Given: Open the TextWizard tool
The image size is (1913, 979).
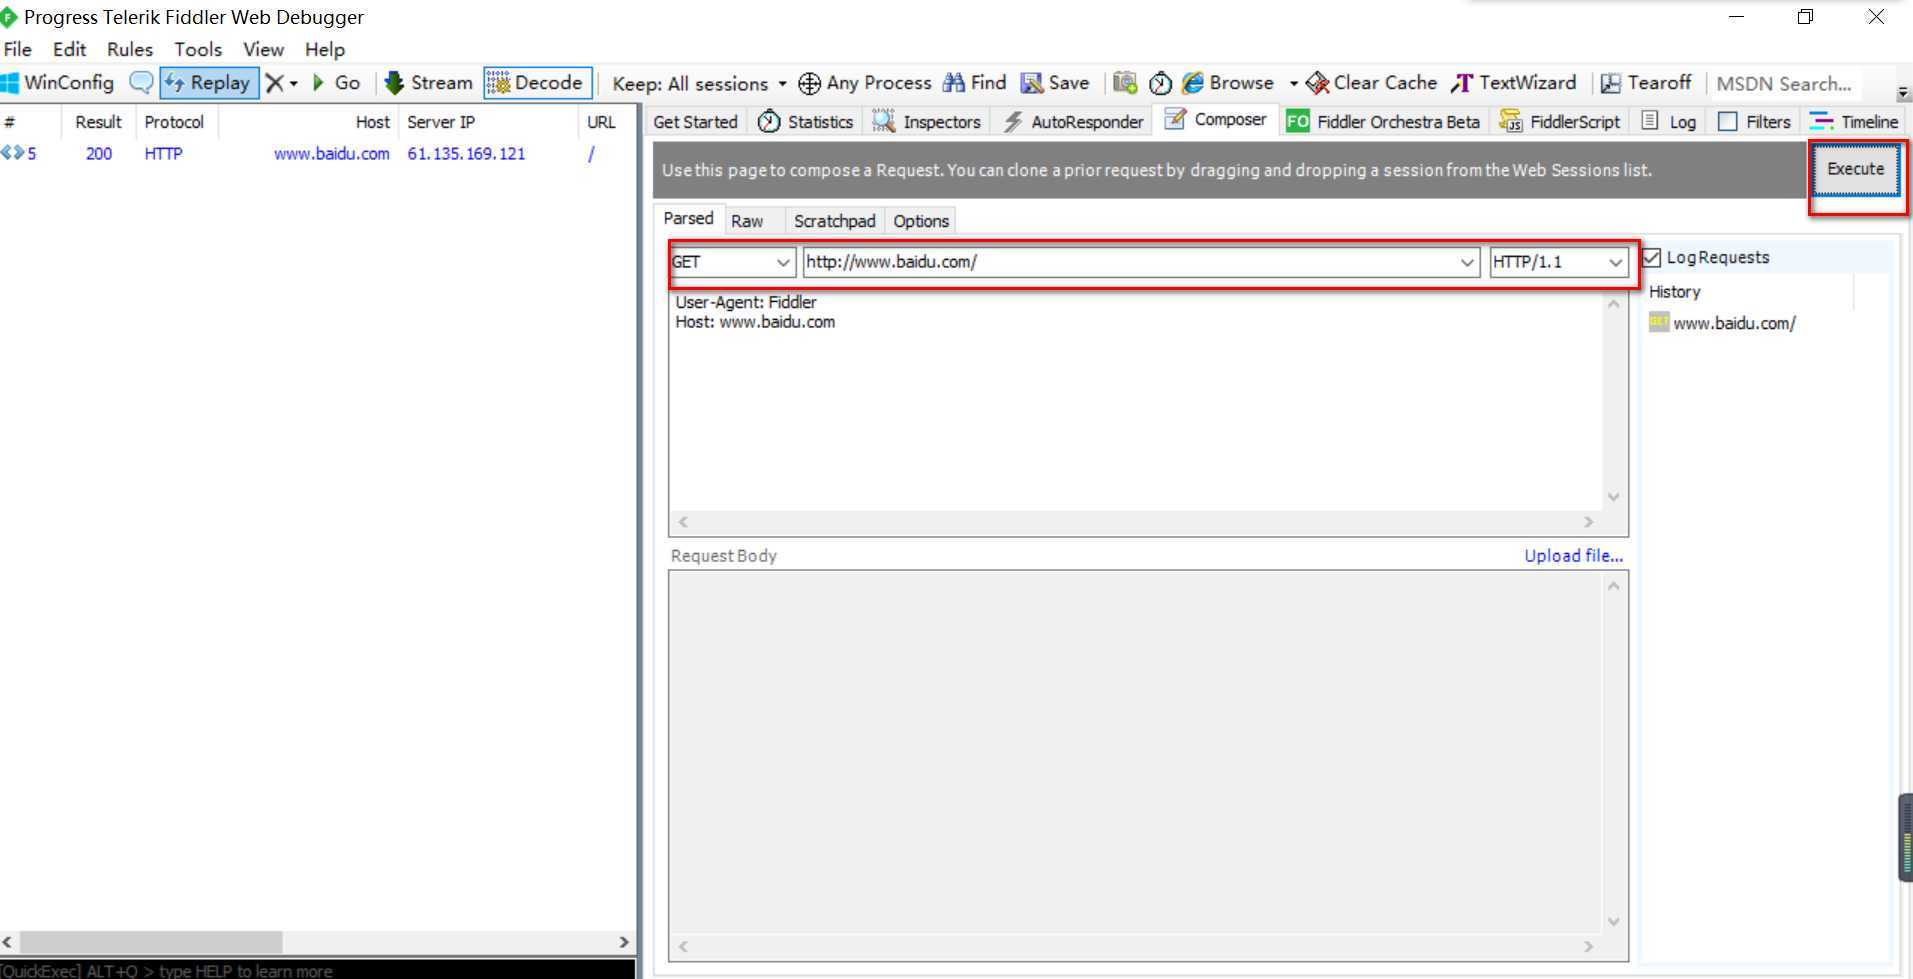Looking at the screenshot, I should click(1513, 83).
